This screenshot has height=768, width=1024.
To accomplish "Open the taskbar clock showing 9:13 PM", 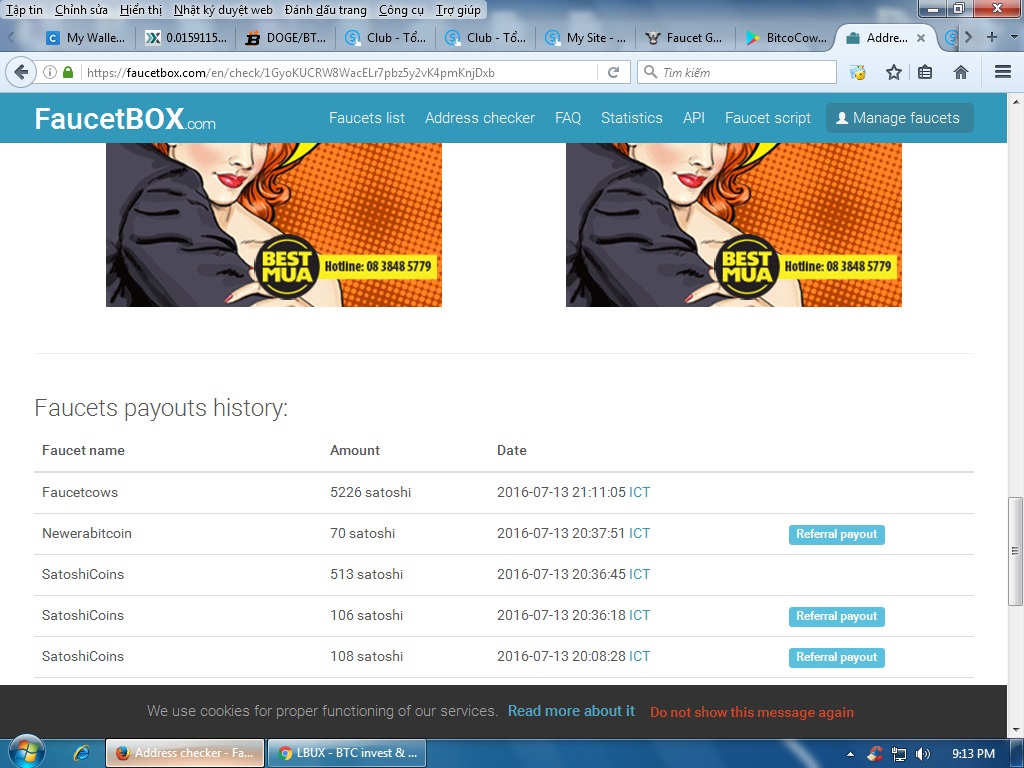I will 973,754.
